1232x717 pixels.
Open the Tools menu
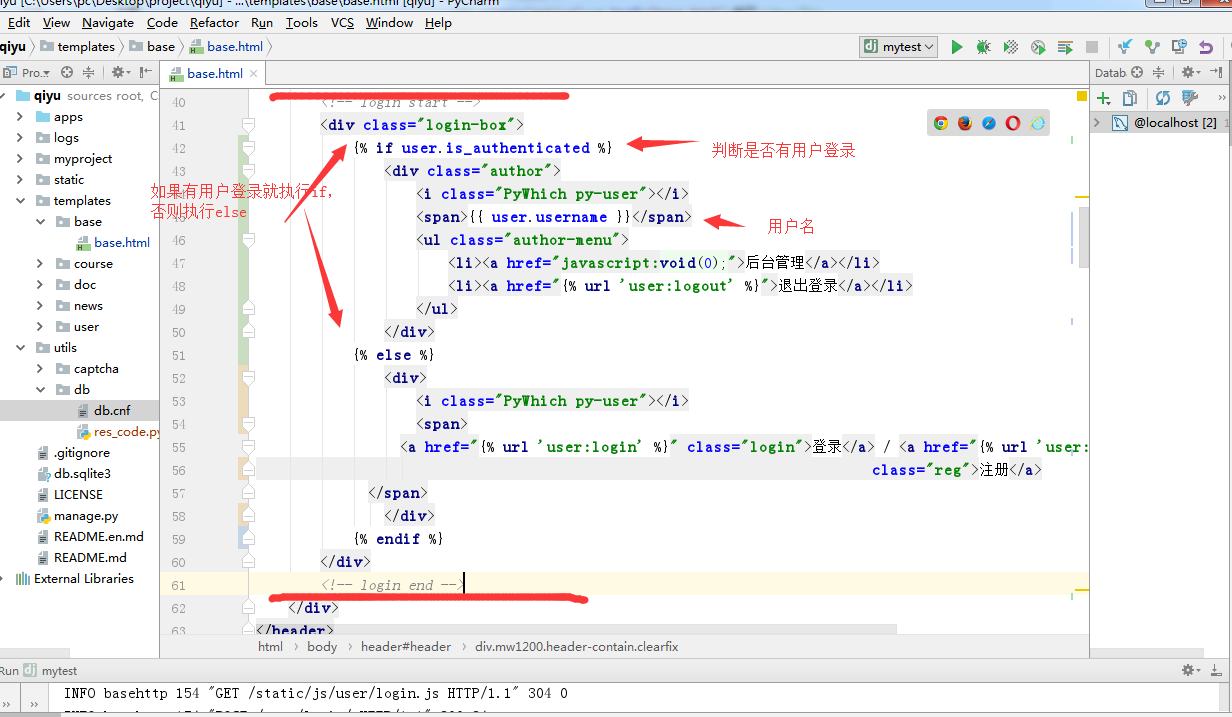pos(302,22)
